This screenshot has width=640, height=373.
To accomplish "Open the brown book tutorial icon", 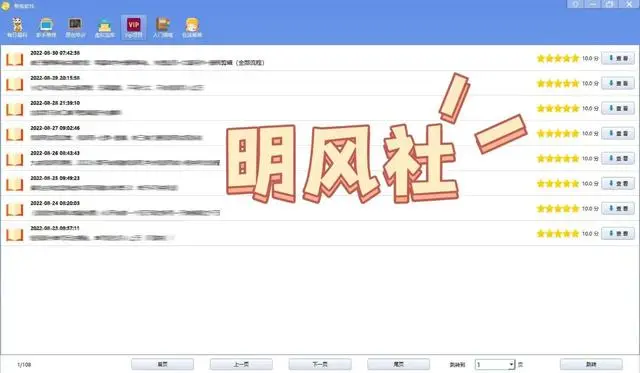I will tap(163, 27).
